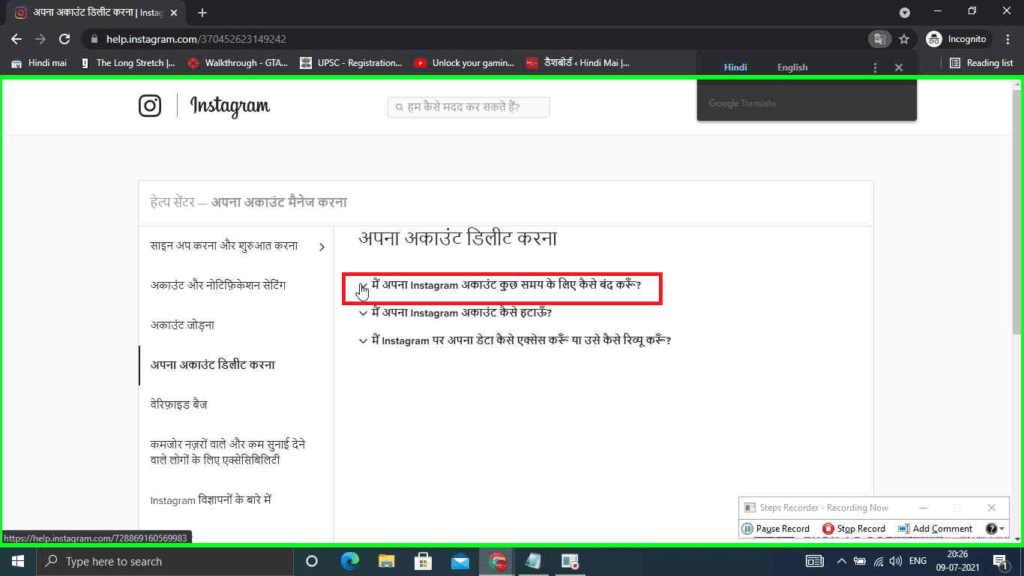1024x576 pixels.
Task: Expand मैं अपना Instagram अकाउंट कैसे हटाऊँ
Action: pyautogui.click(x=455, y=313)
